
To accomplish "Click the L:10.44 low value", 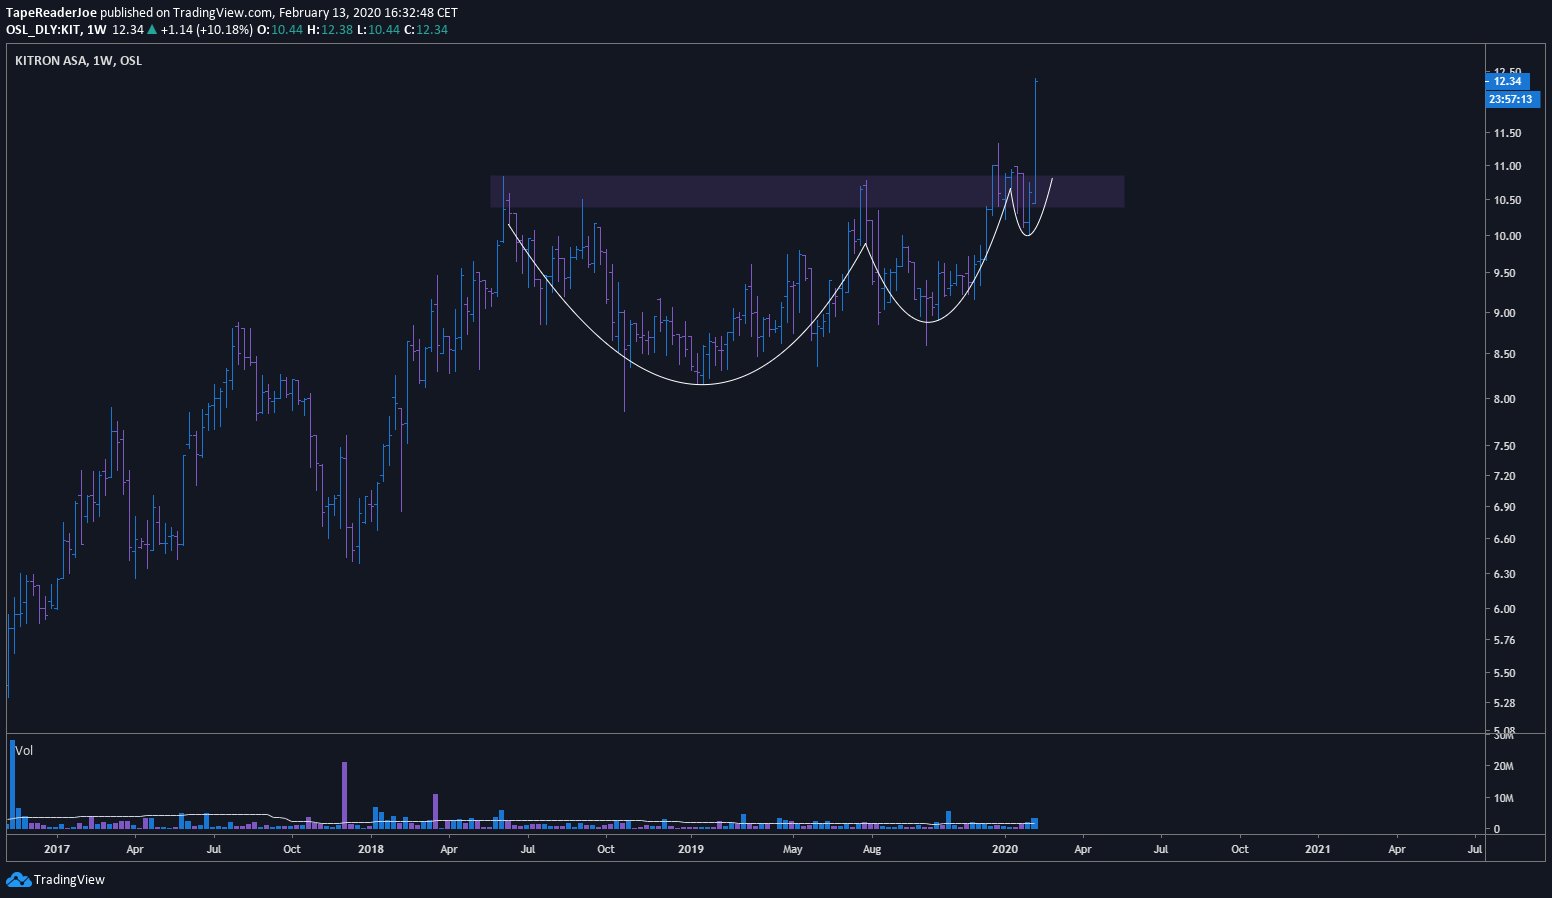I will tap(377, 30).
